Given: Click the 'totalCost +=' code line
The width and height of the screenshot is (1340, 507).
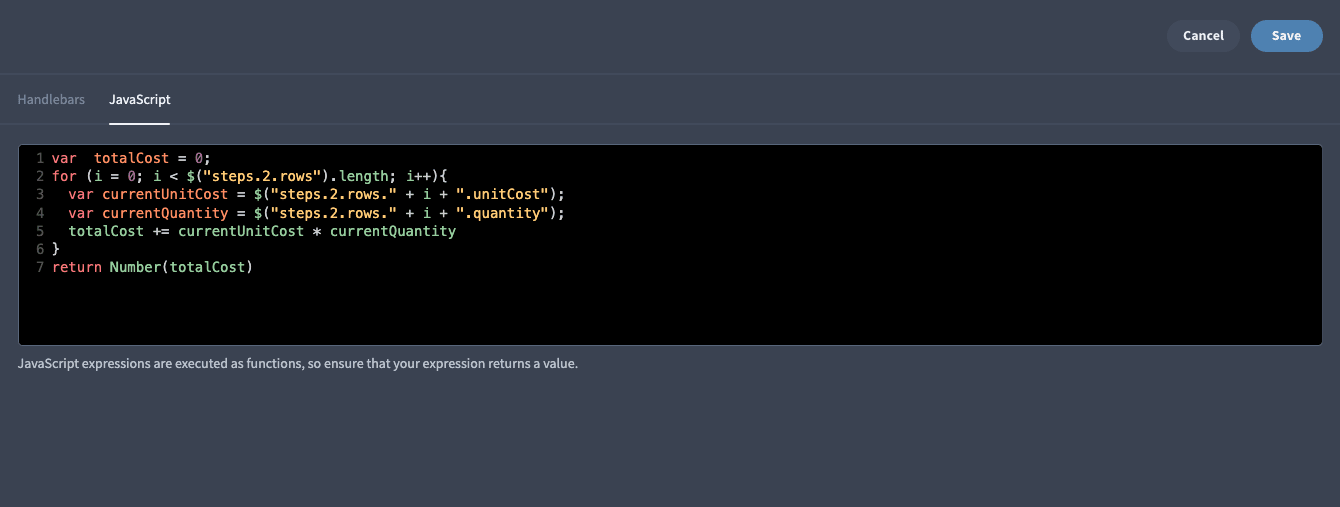Looking at the screenshot, I should coord(262,231).
